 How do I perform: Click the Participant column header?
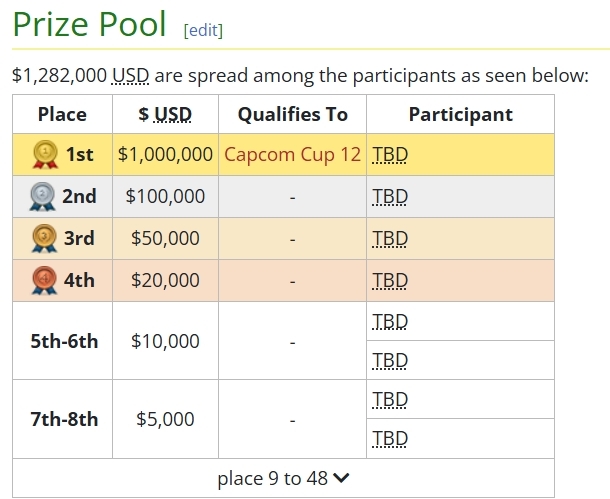pyautogui.click(x=461, y=114)
